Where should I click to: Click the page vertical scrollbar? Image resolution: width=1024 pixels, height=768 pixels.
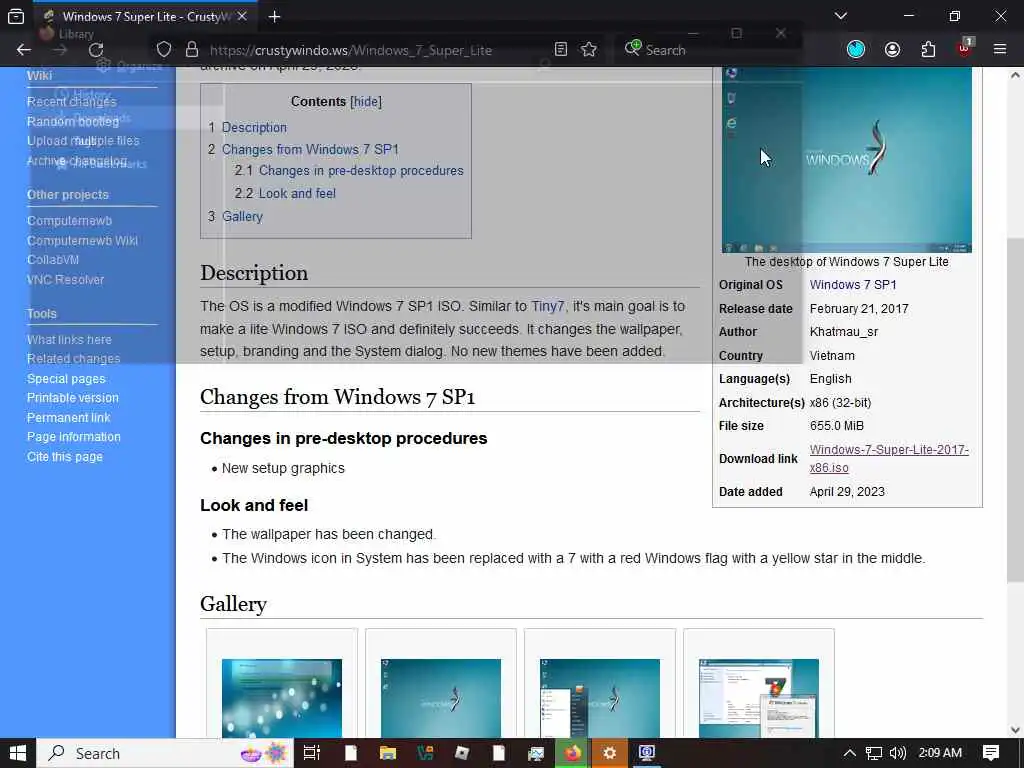tap(1015, 409)
